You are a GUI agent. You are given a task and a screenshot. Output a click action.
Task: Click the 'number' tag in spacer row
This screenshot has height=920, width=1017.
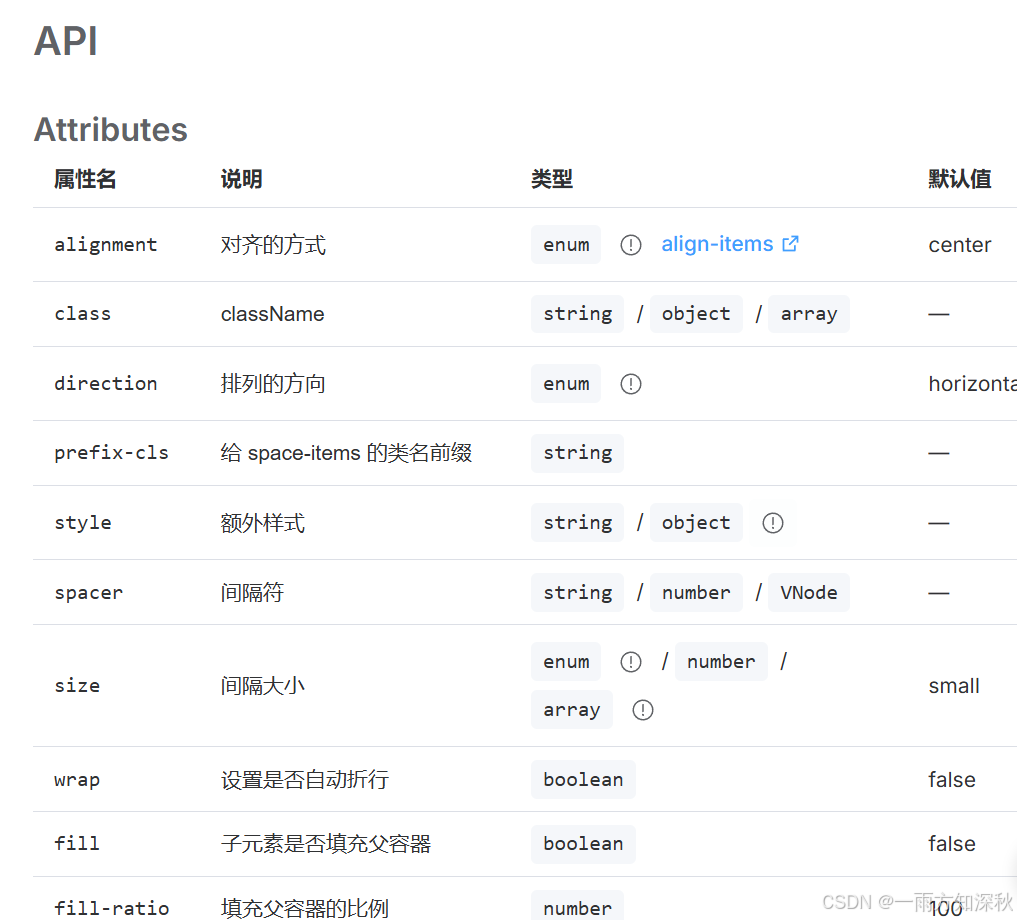tap(696, 592)
